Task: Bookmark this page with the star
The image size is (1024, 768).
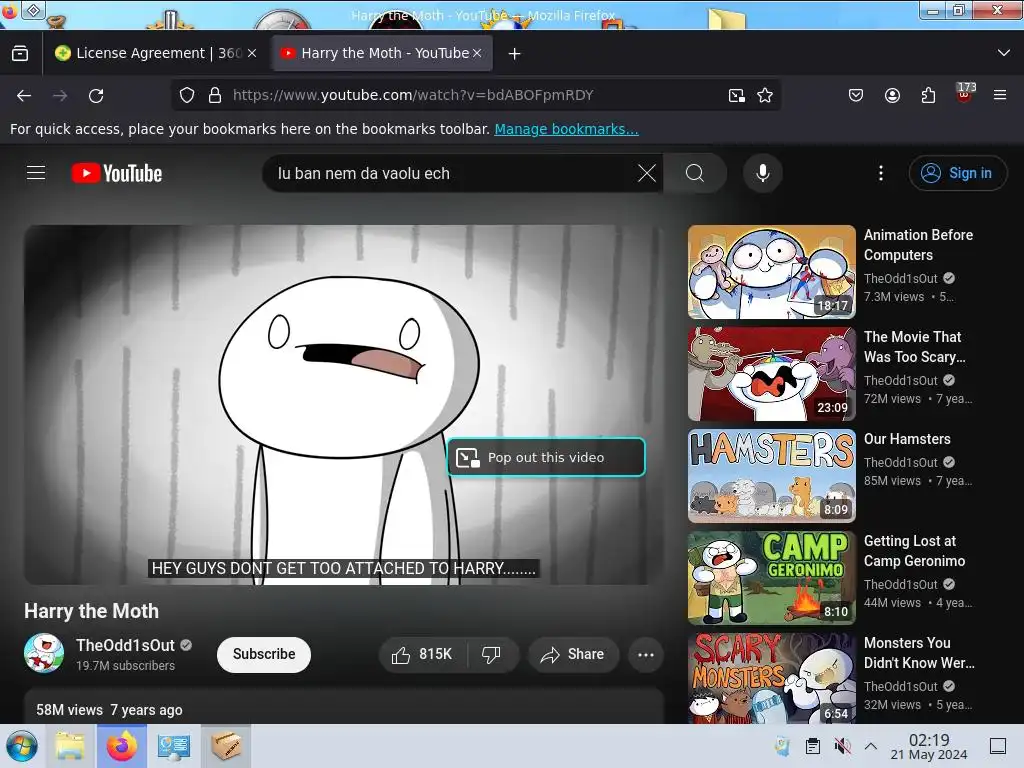Action: pos(765,96)
